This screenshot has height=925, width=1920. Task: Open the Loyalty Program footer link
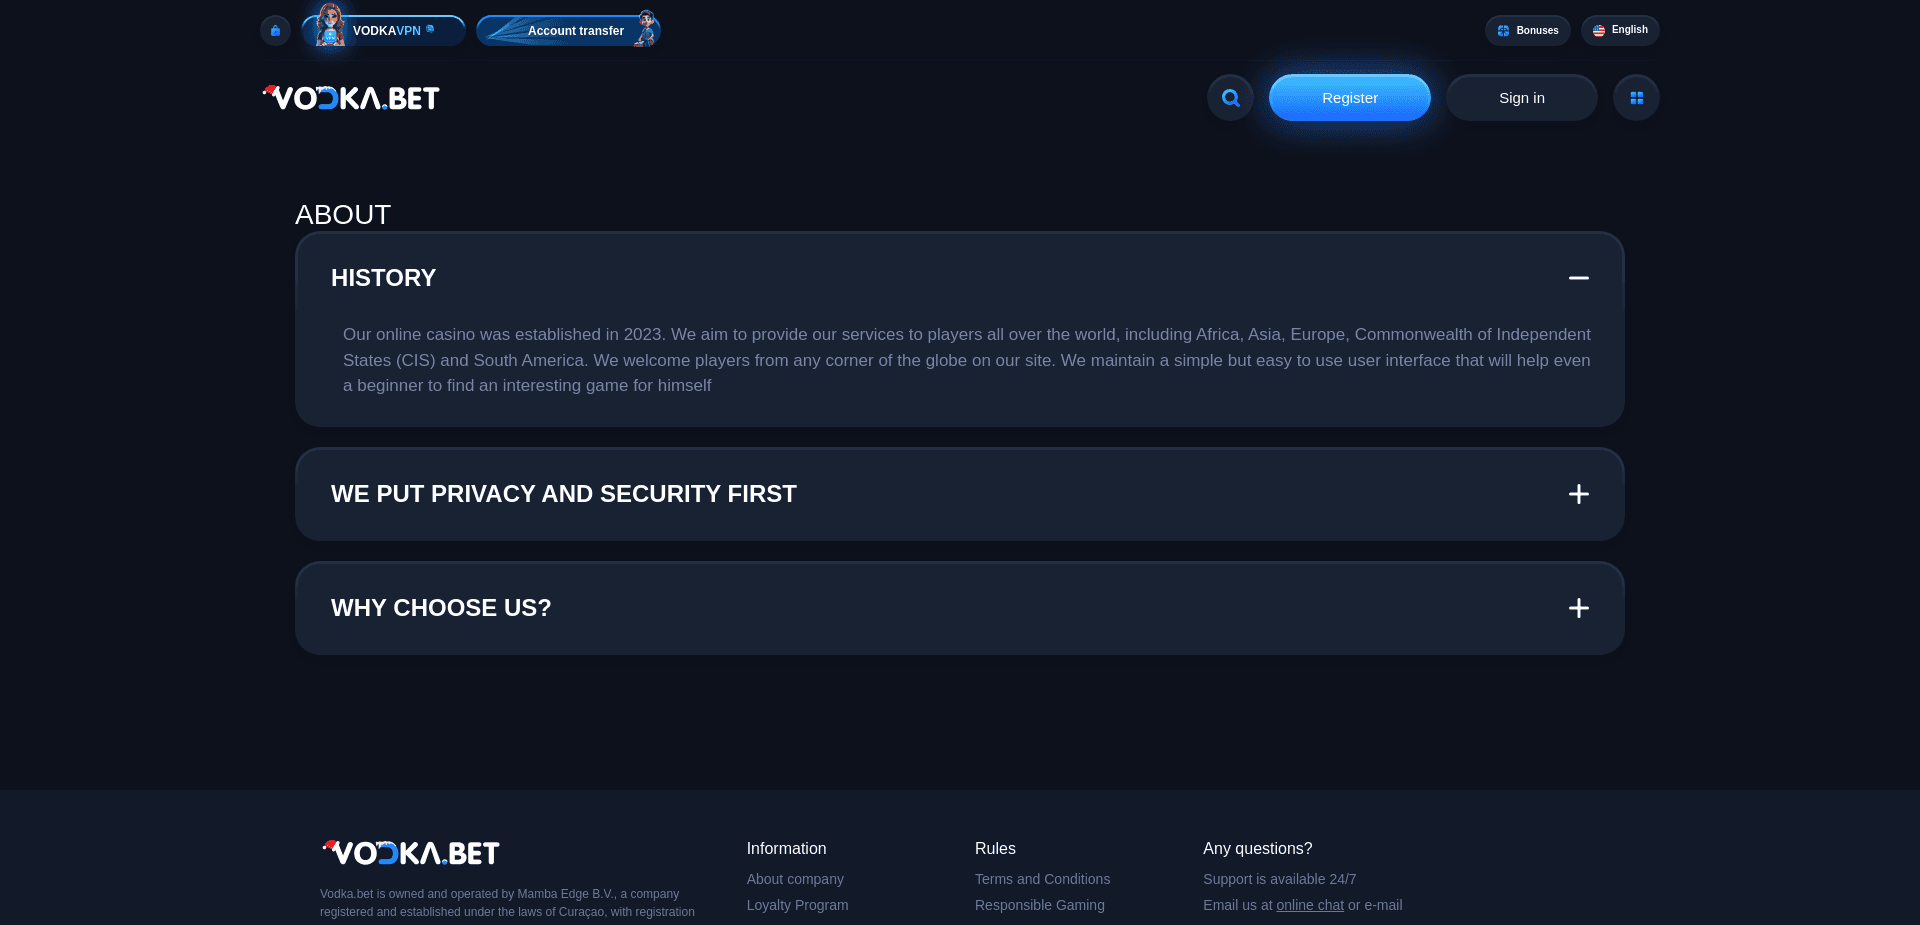(797, 905)
